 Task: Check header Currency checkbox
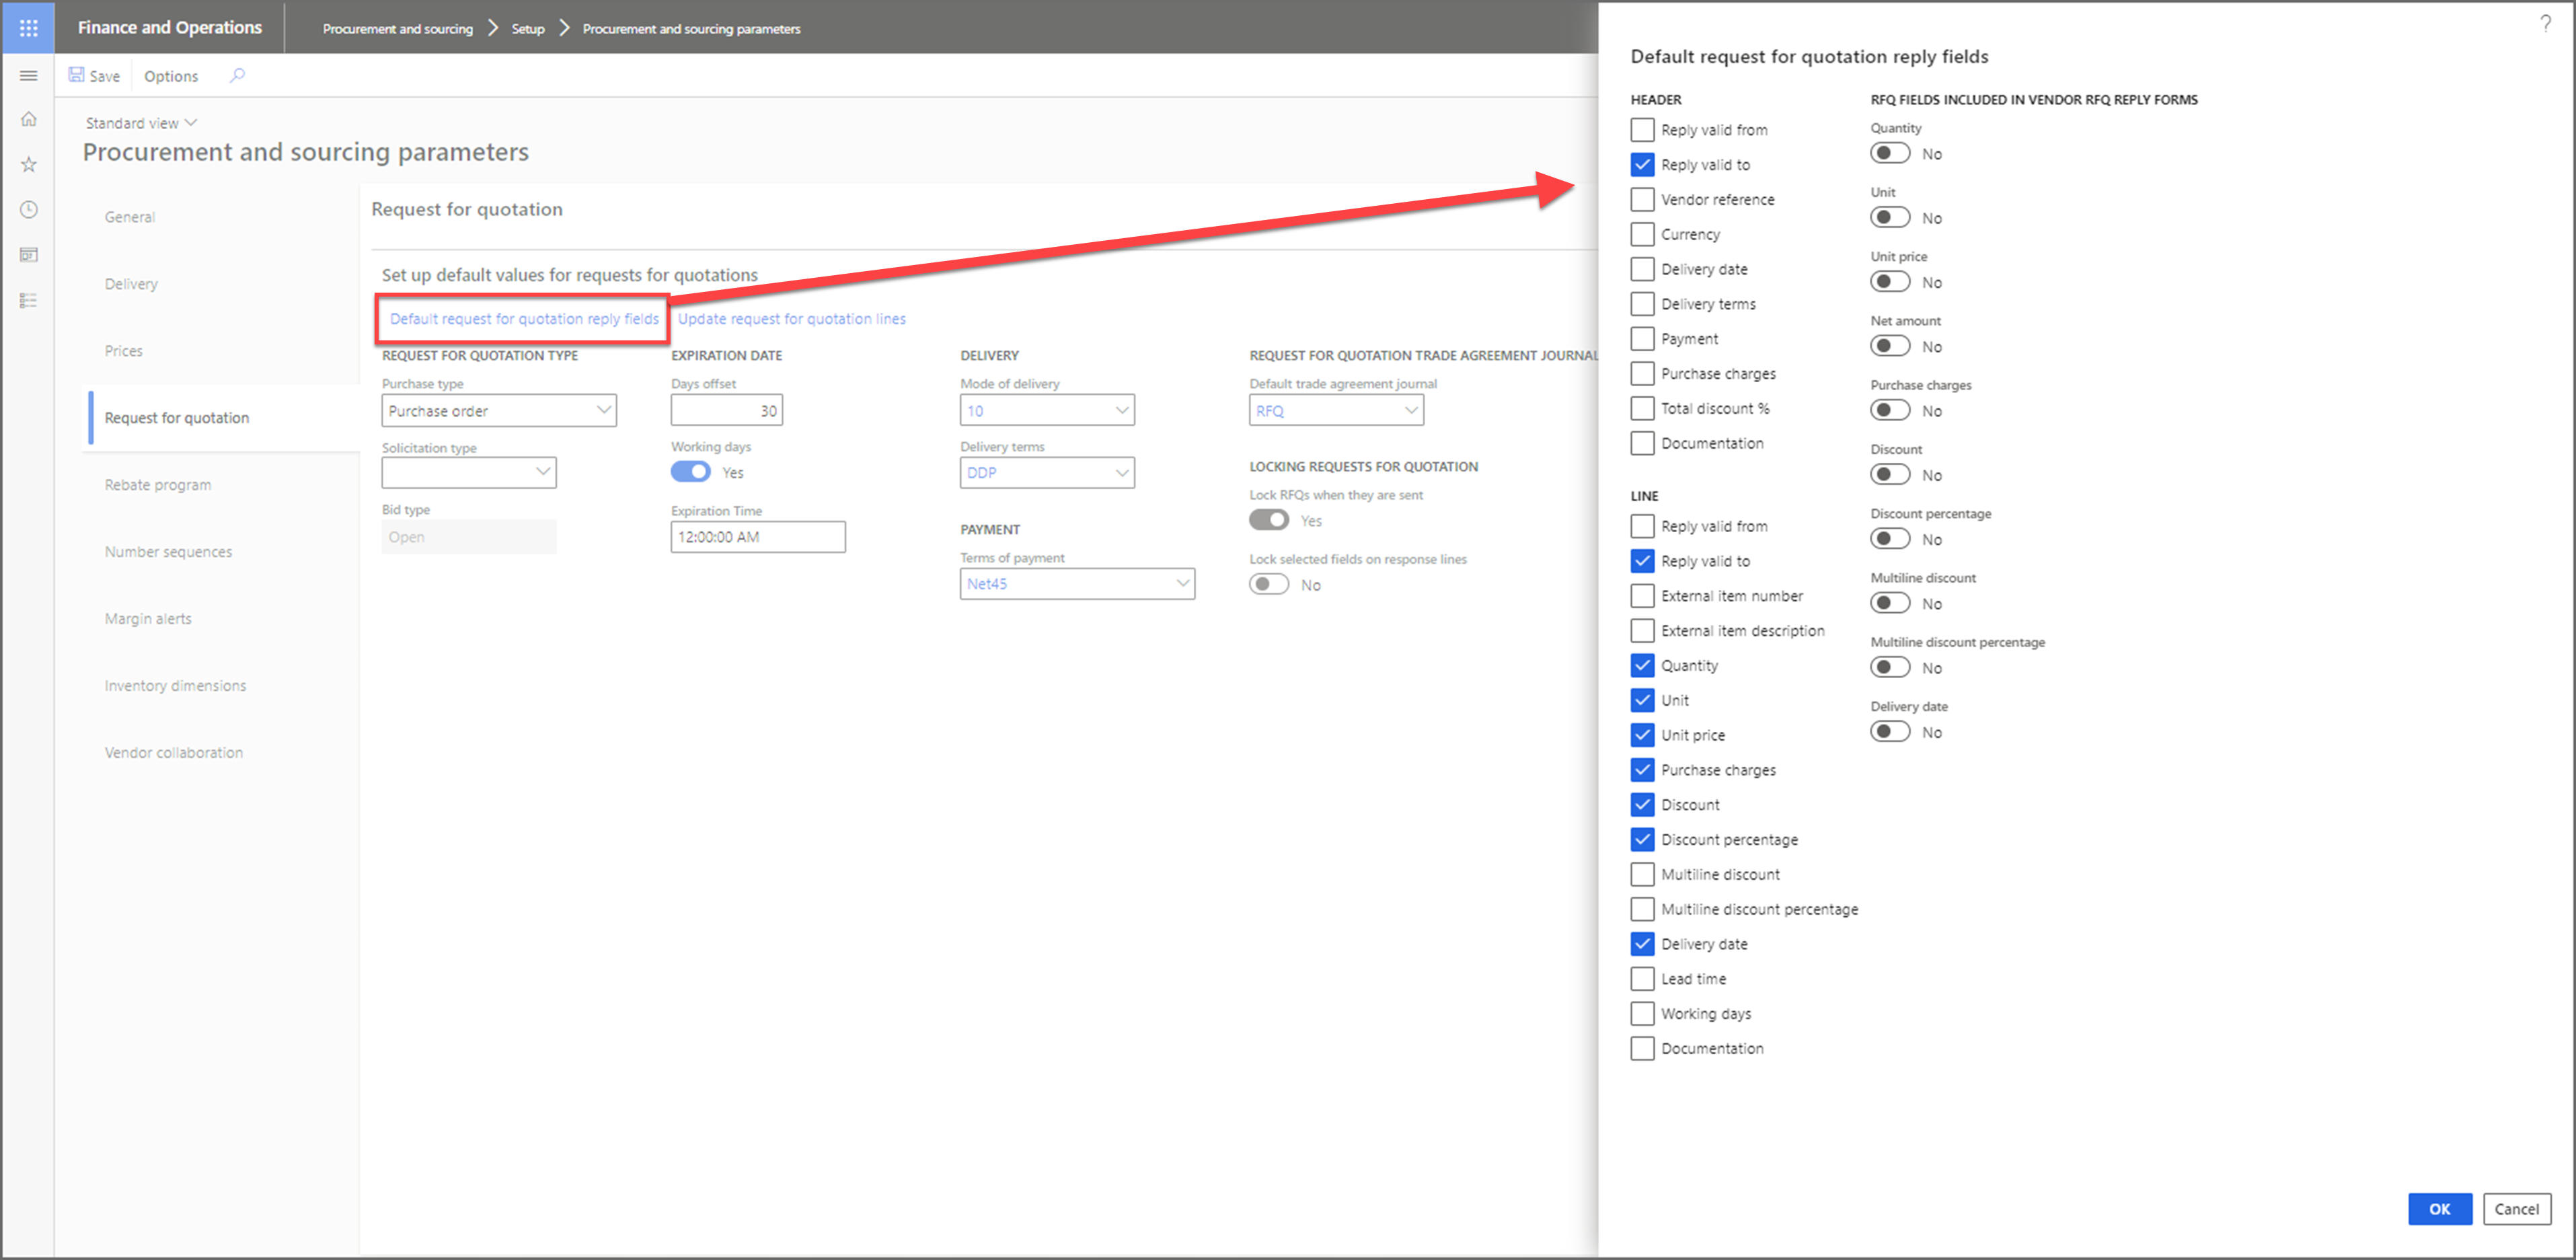tap(1642, 234)
